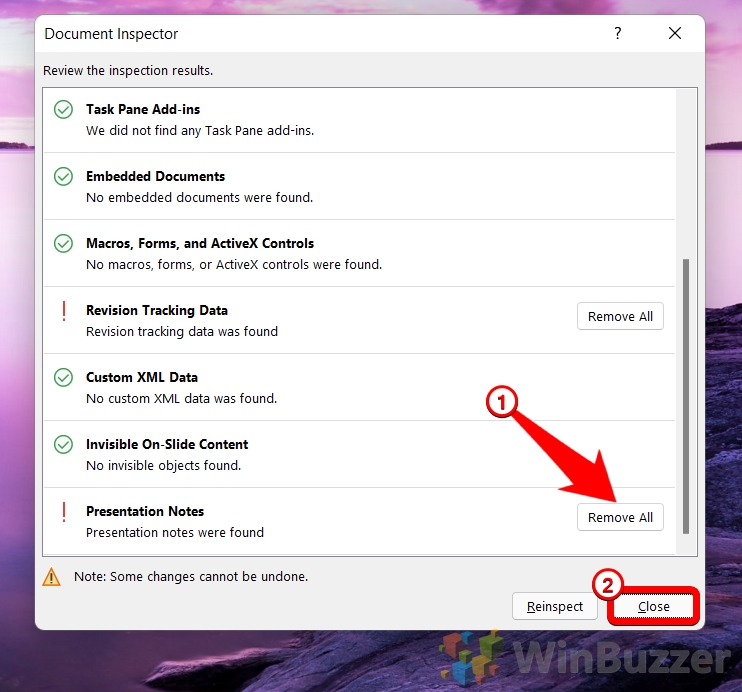The width and height of the screenshot is (742, 692).
Task: Click check icon beside Invisible On-Slide Content
Action: (x=63, y=444)
